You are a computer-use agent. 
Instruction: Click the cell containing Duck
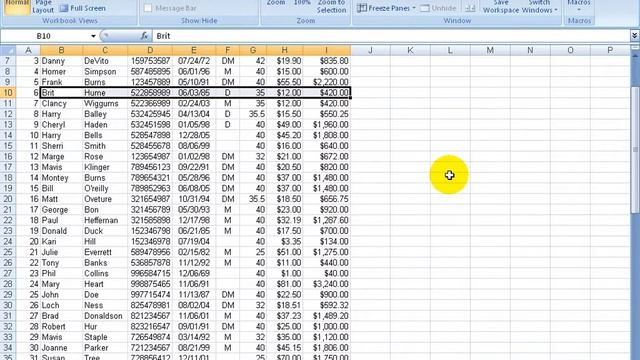(x=105, y=231)
